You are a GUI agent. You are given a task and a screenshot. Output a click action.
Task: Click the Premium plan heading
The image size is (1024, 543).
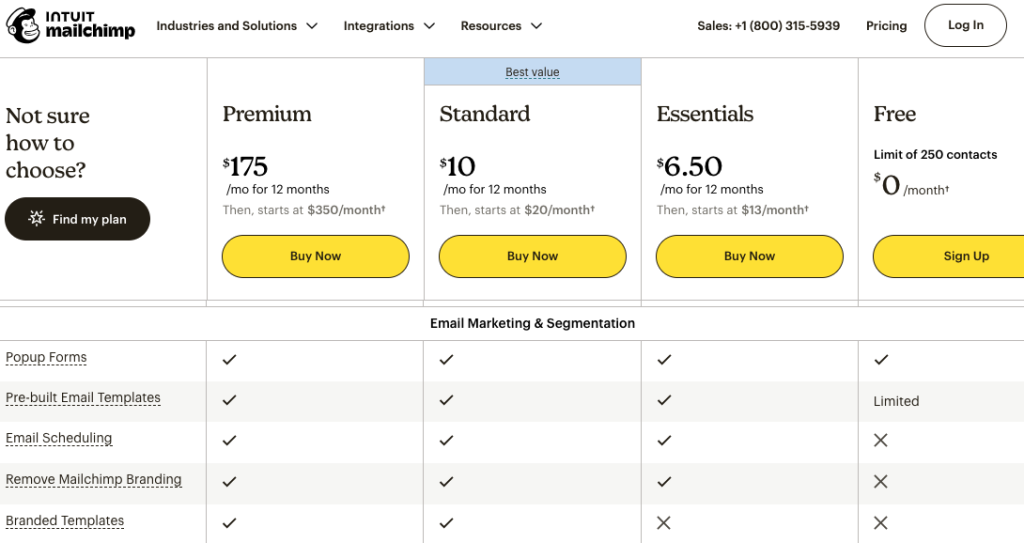tap(266, 114)
